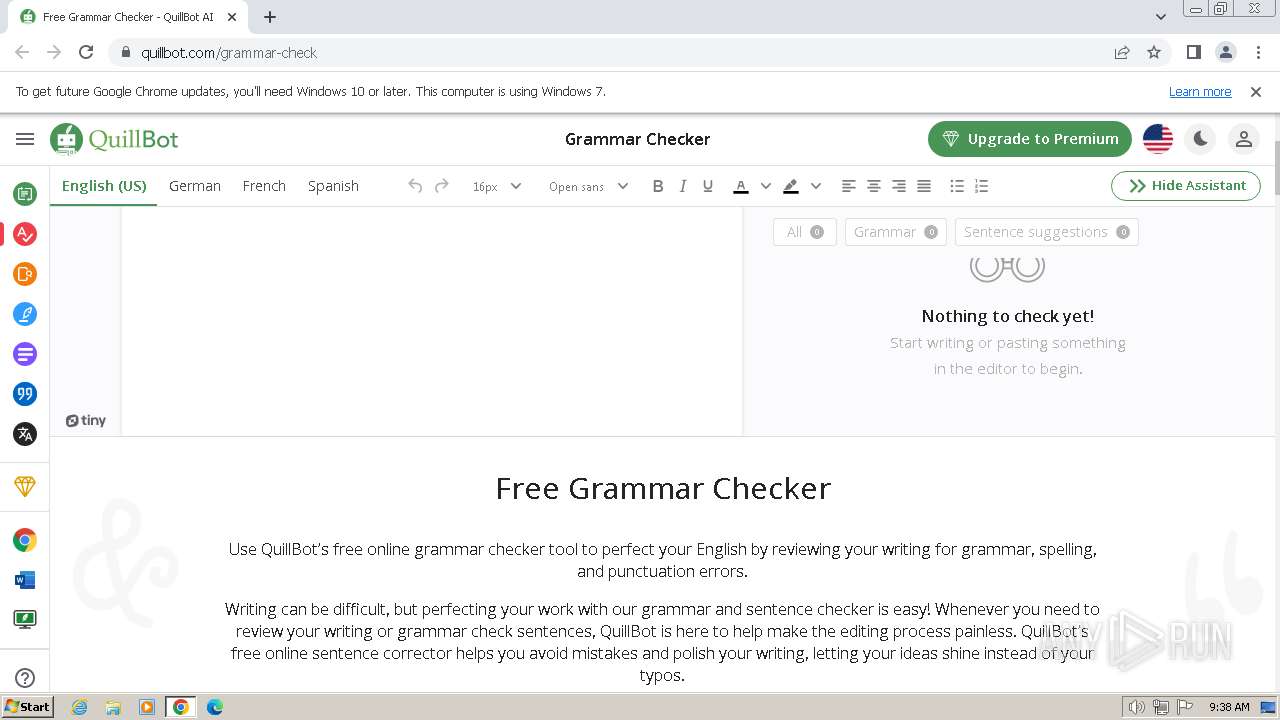Click Upgrade to Premium button
Image resolution: width=1280 pixels, height=720 pixels.
point(1030,139)
